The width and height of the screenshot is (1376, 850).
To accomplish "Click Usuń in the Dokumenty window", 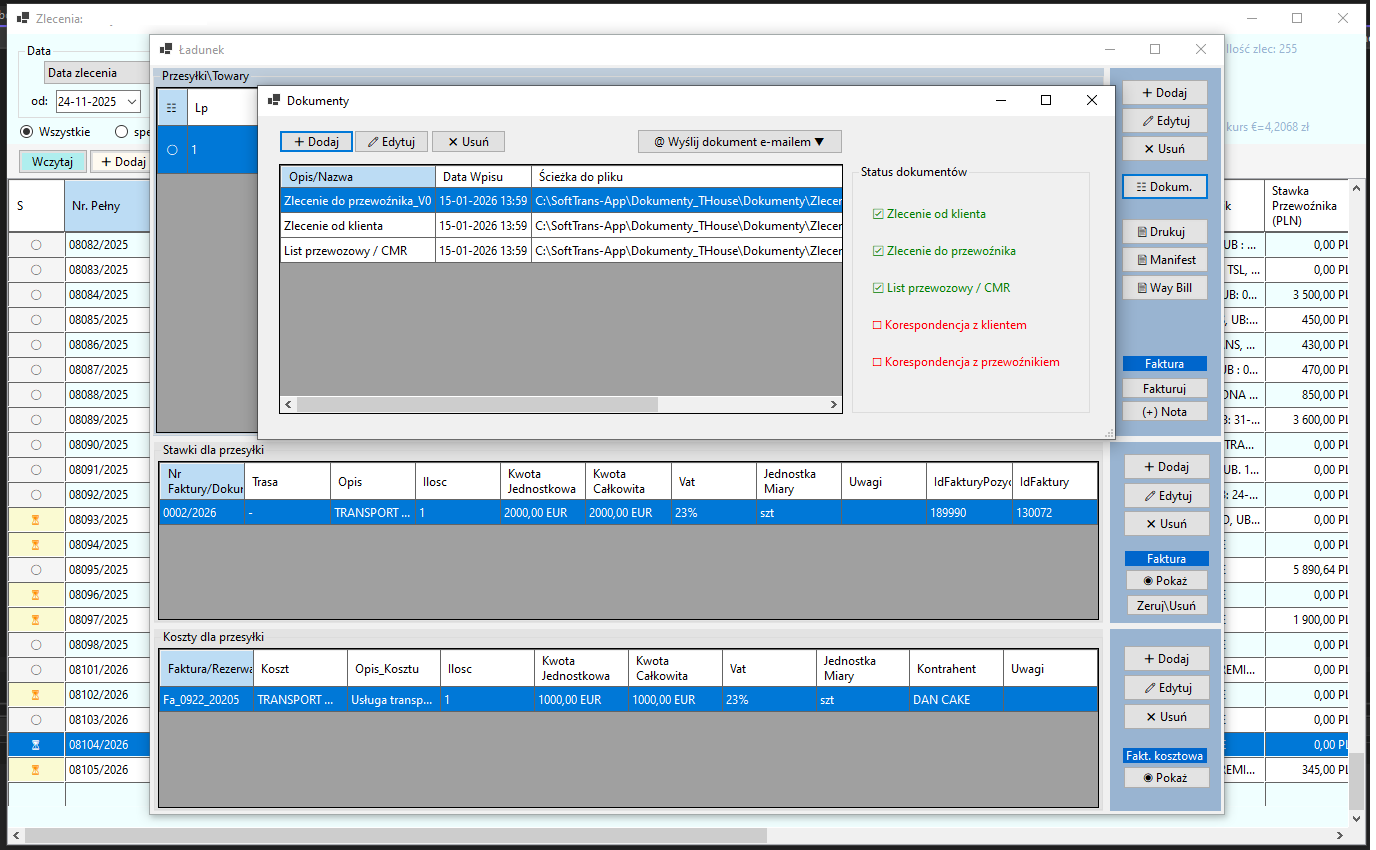I will point(468,142).
